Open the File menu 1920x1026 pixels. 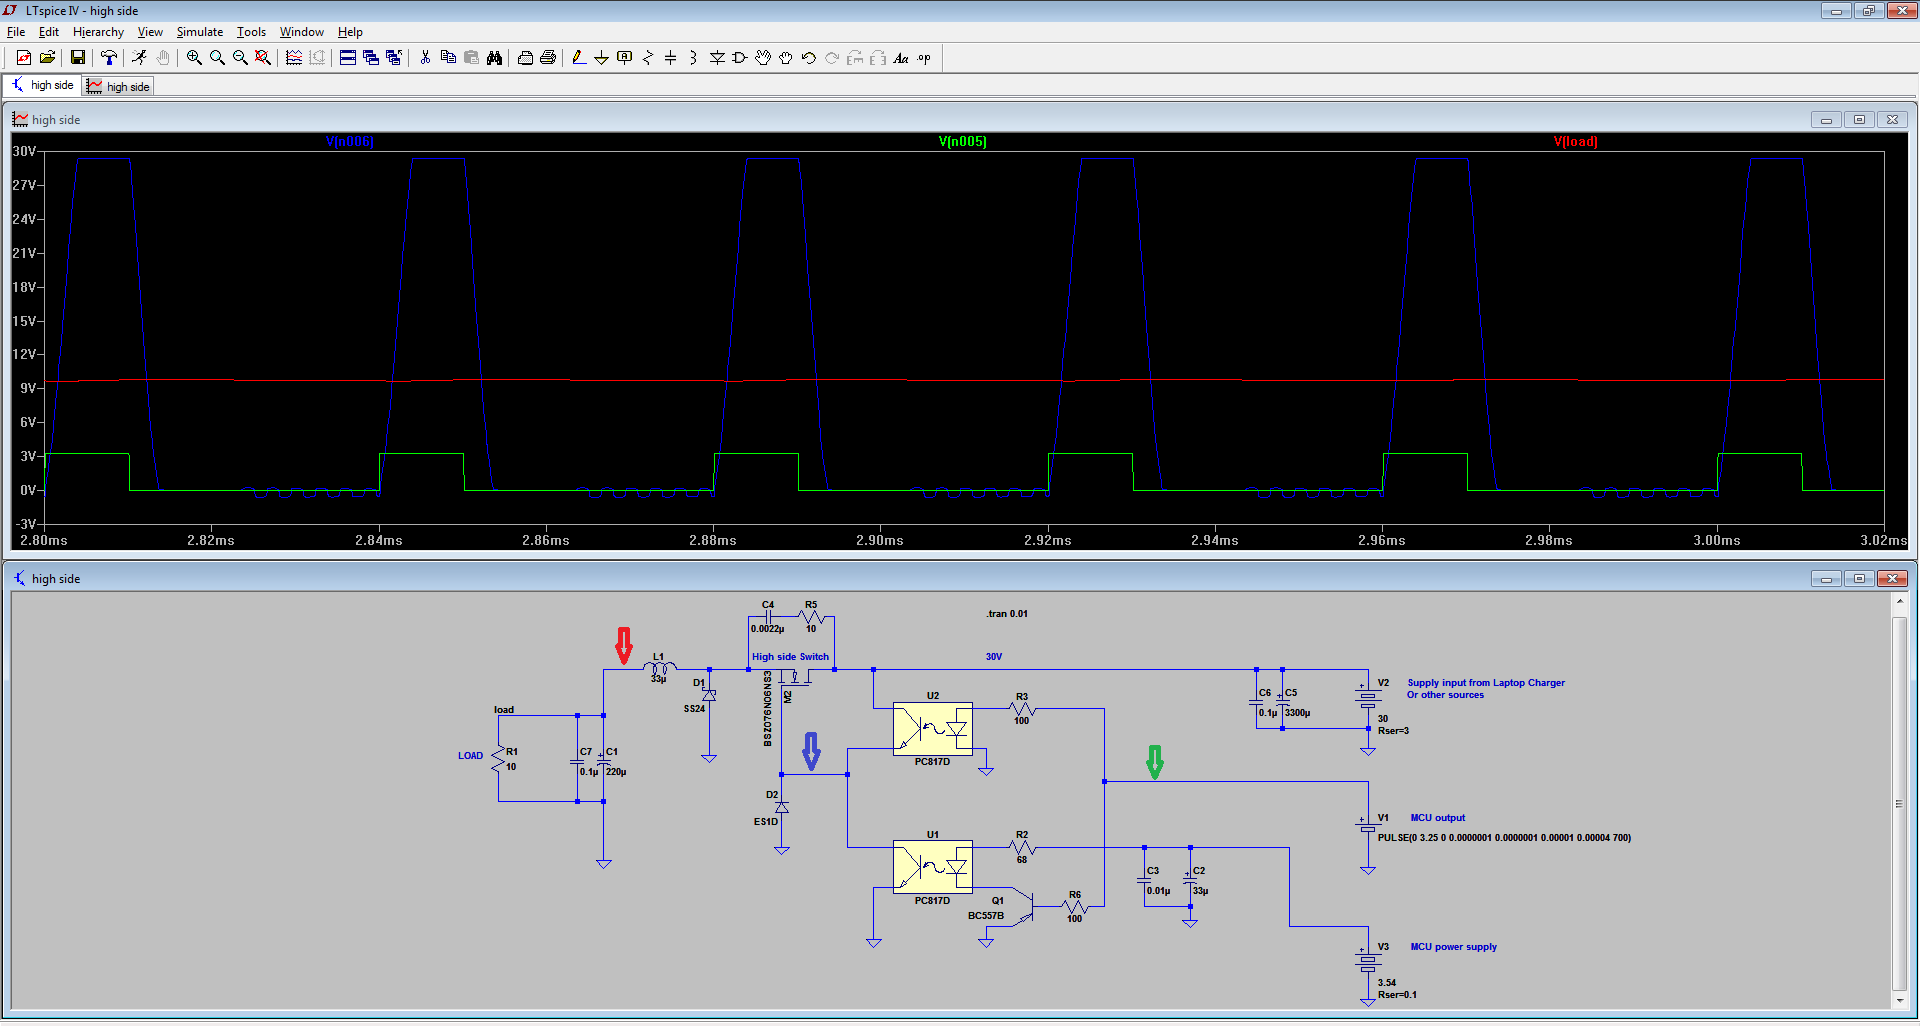(16, 32)
